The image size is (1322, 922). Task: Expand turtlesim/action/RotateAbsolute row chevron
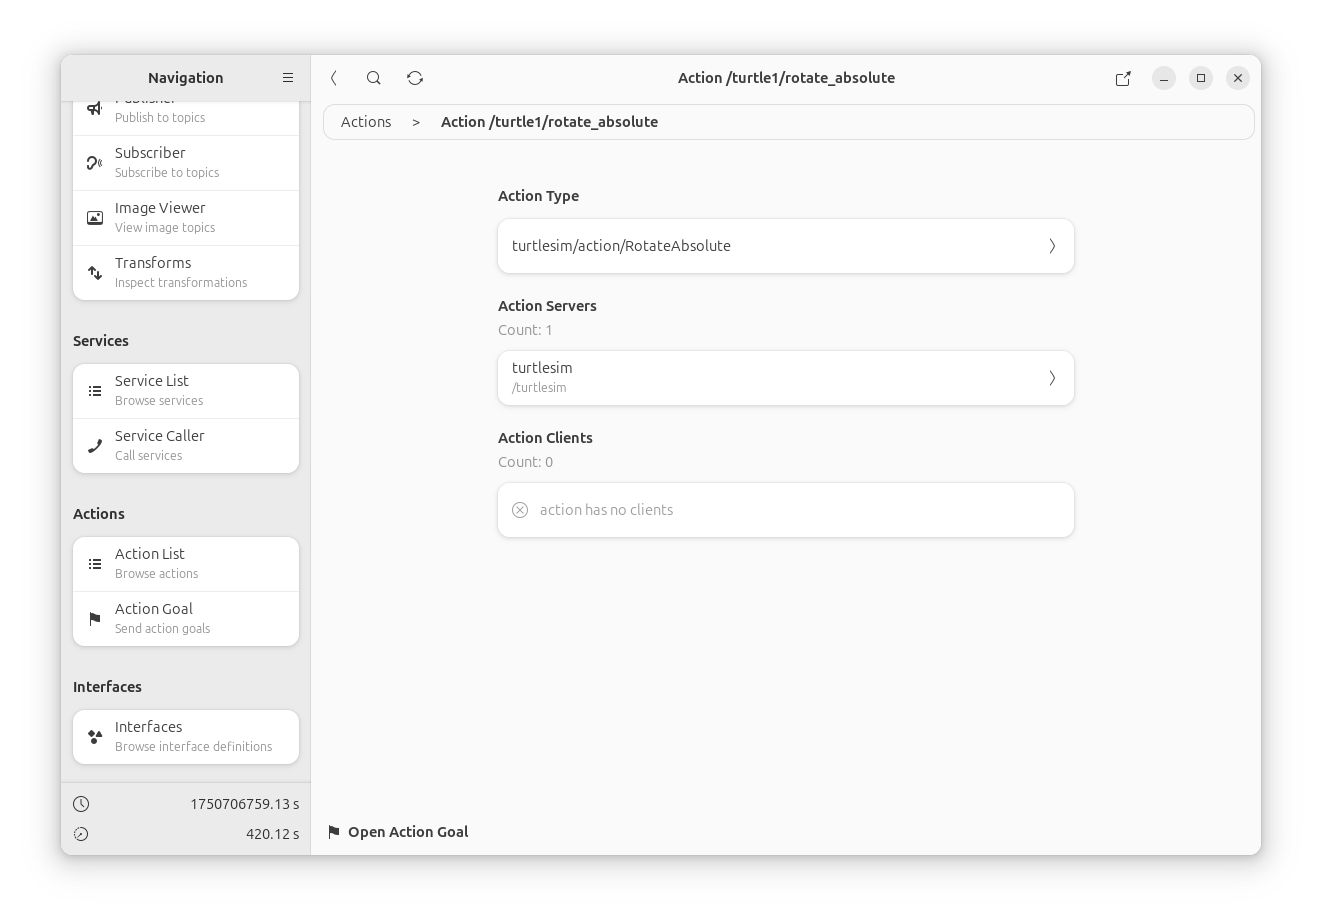click(x=1052, y=246)
